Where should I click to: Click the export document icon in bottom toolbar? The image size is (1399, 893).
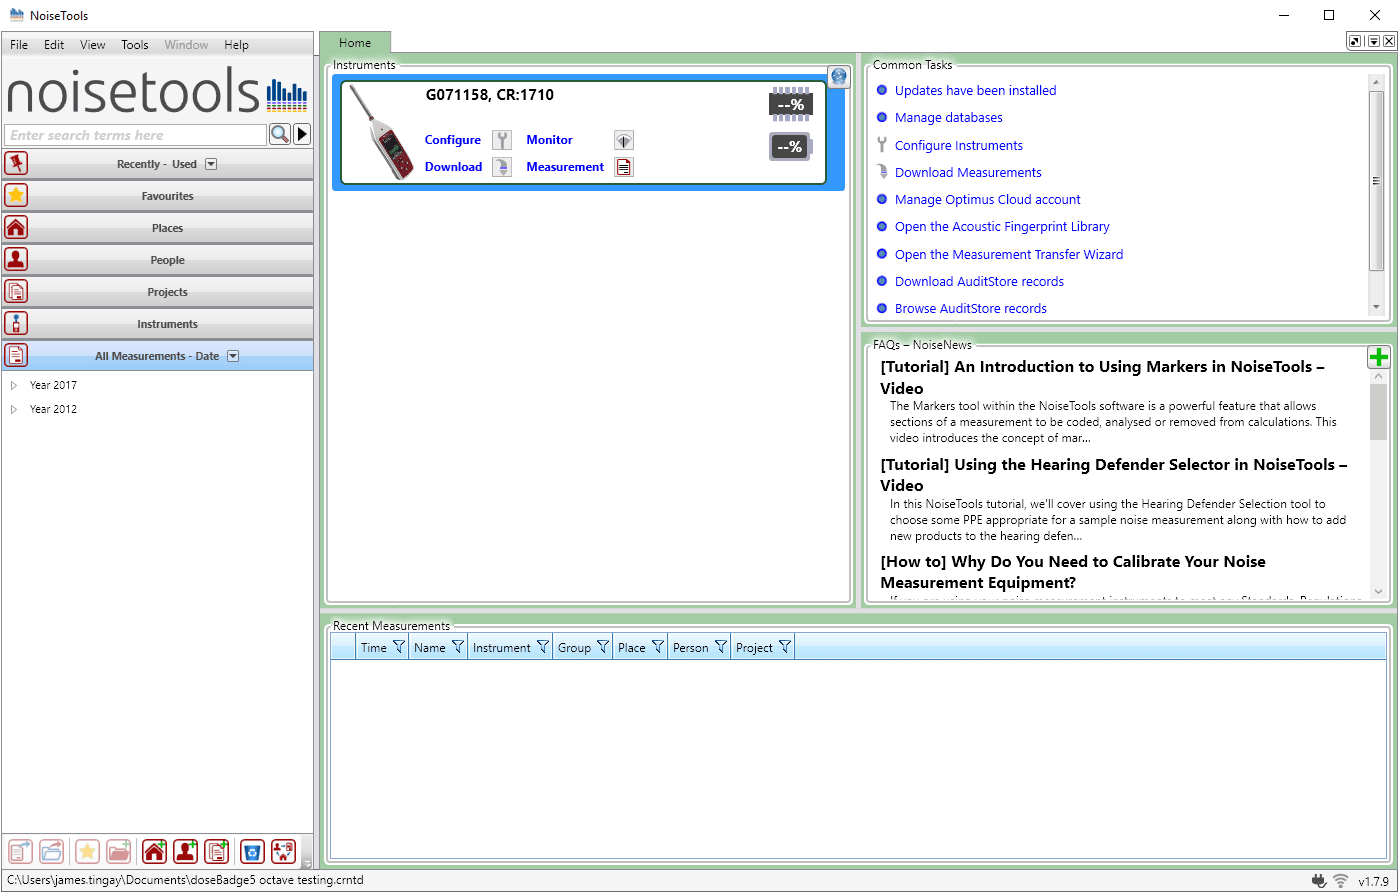pos(21,852)
